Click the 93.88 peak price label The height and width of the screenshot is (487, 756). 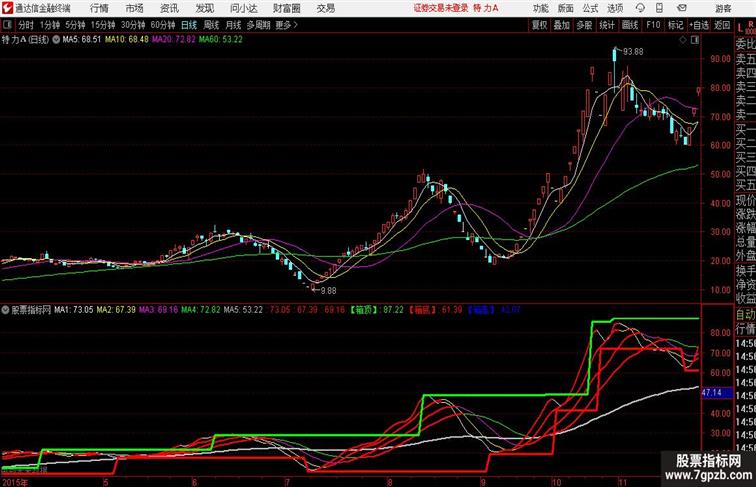point(633,52)
